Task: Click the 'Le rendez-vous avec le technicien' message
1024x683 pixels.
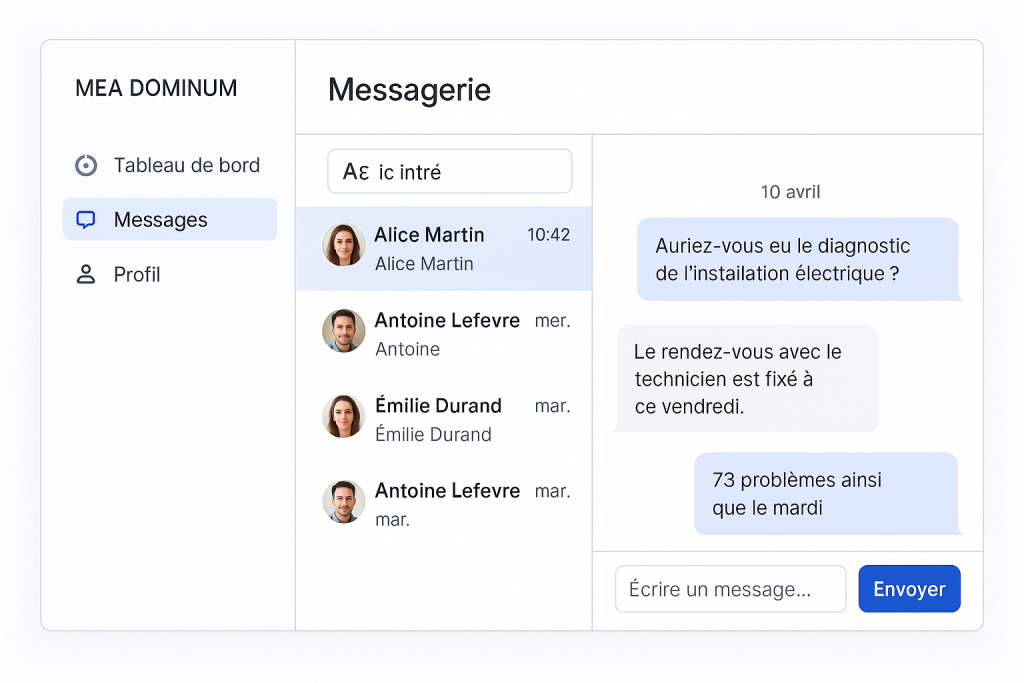Action: (746, 379)
